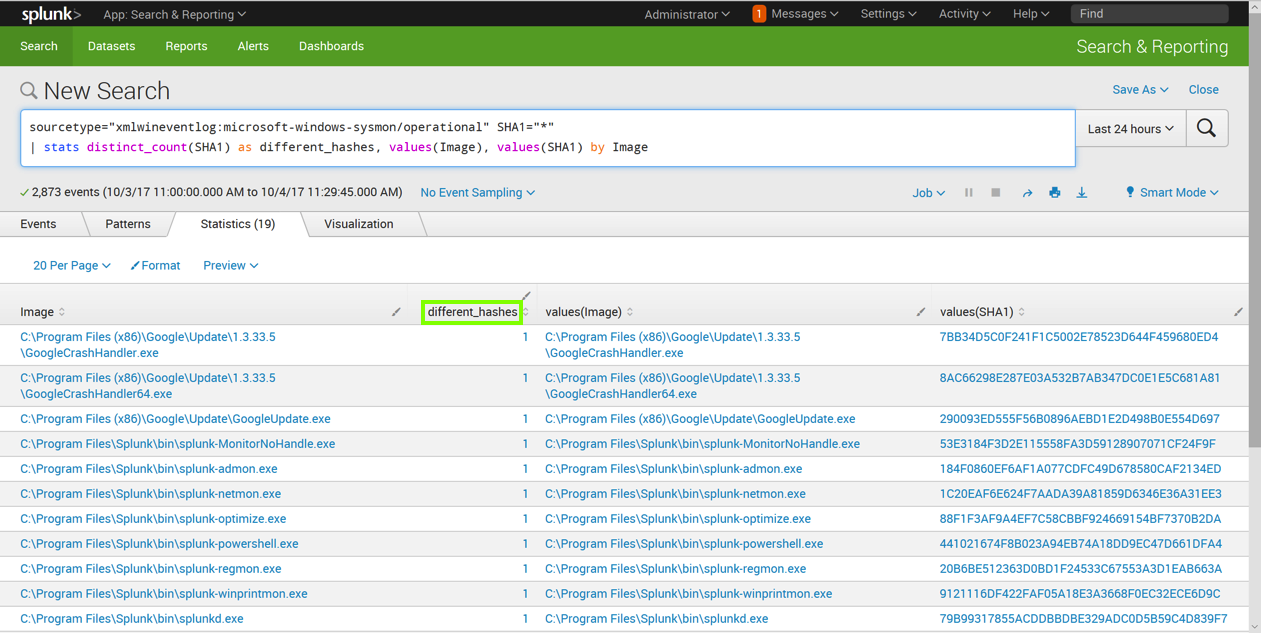Click the magnifier search button
Image resolution: width=1261 pixels, height=633 pixels.
(x=1206, y=129)
